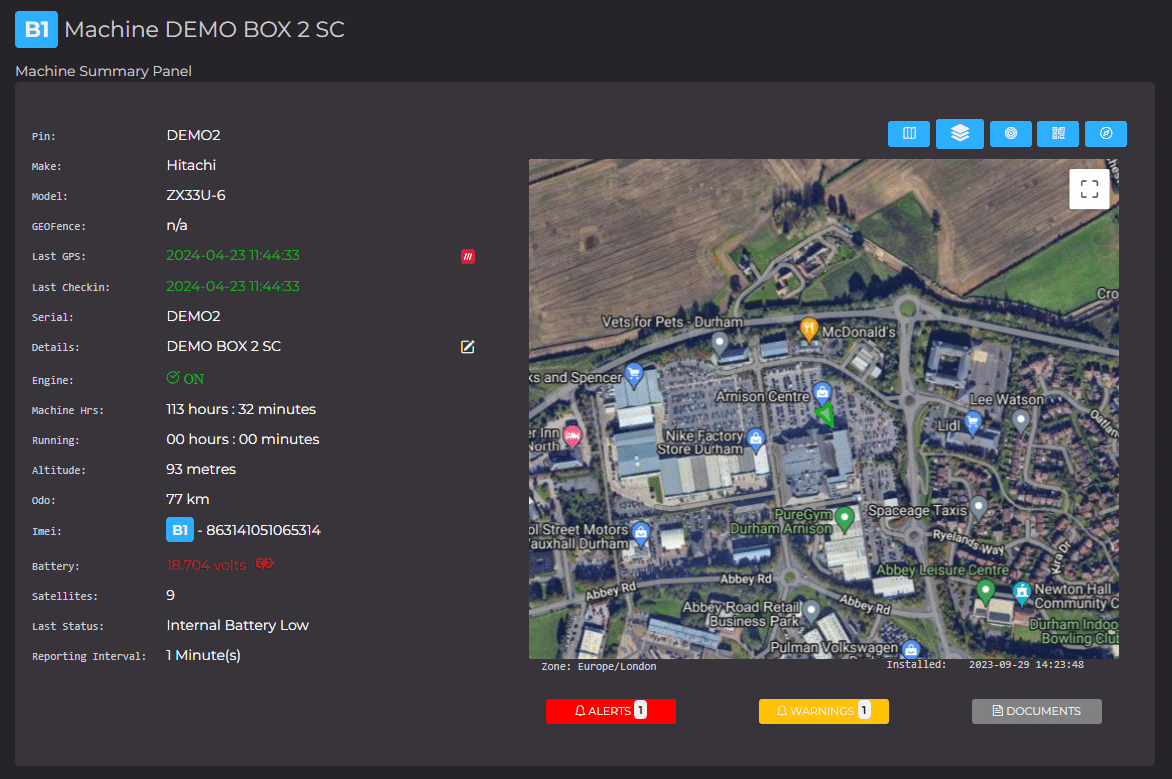This screenshot has width=1172, height=779.
Task: Open the ALERTS panel
Action: [610, 711]
